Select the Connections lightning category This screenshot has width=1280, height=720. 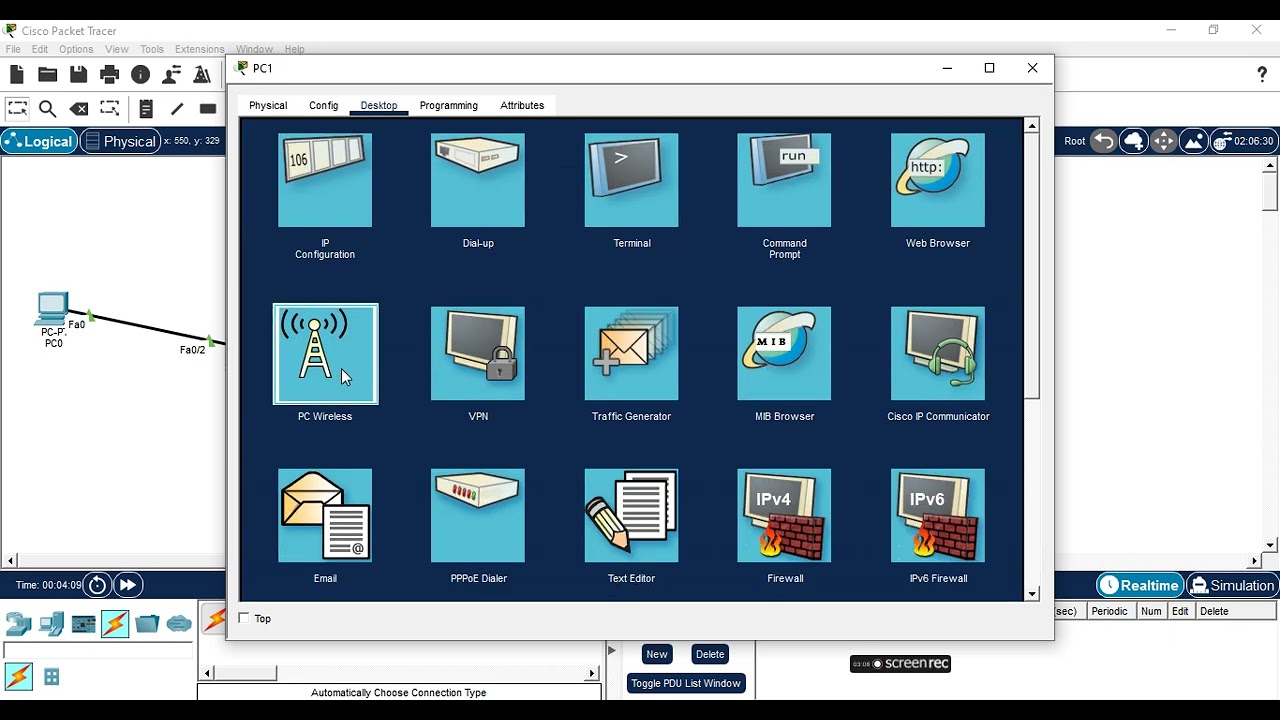tap(115, 624)
